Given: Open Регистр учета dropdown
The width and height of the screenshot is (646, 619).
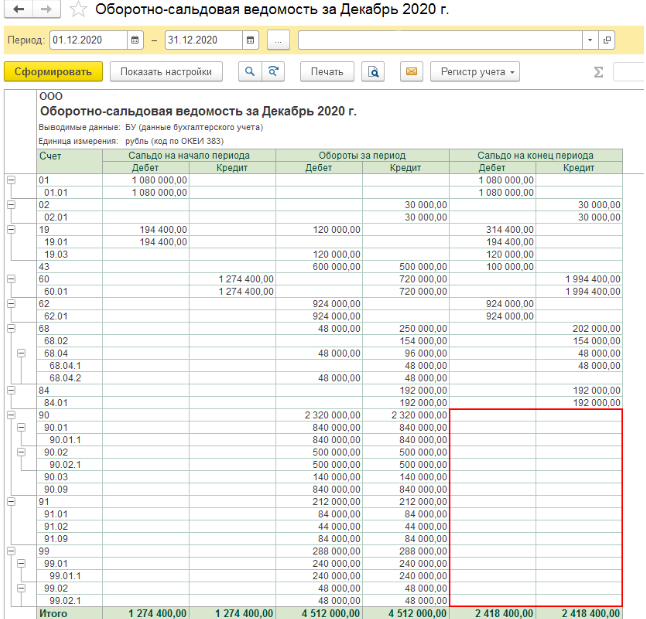Looking at the screenshot, I should (475, 72).
